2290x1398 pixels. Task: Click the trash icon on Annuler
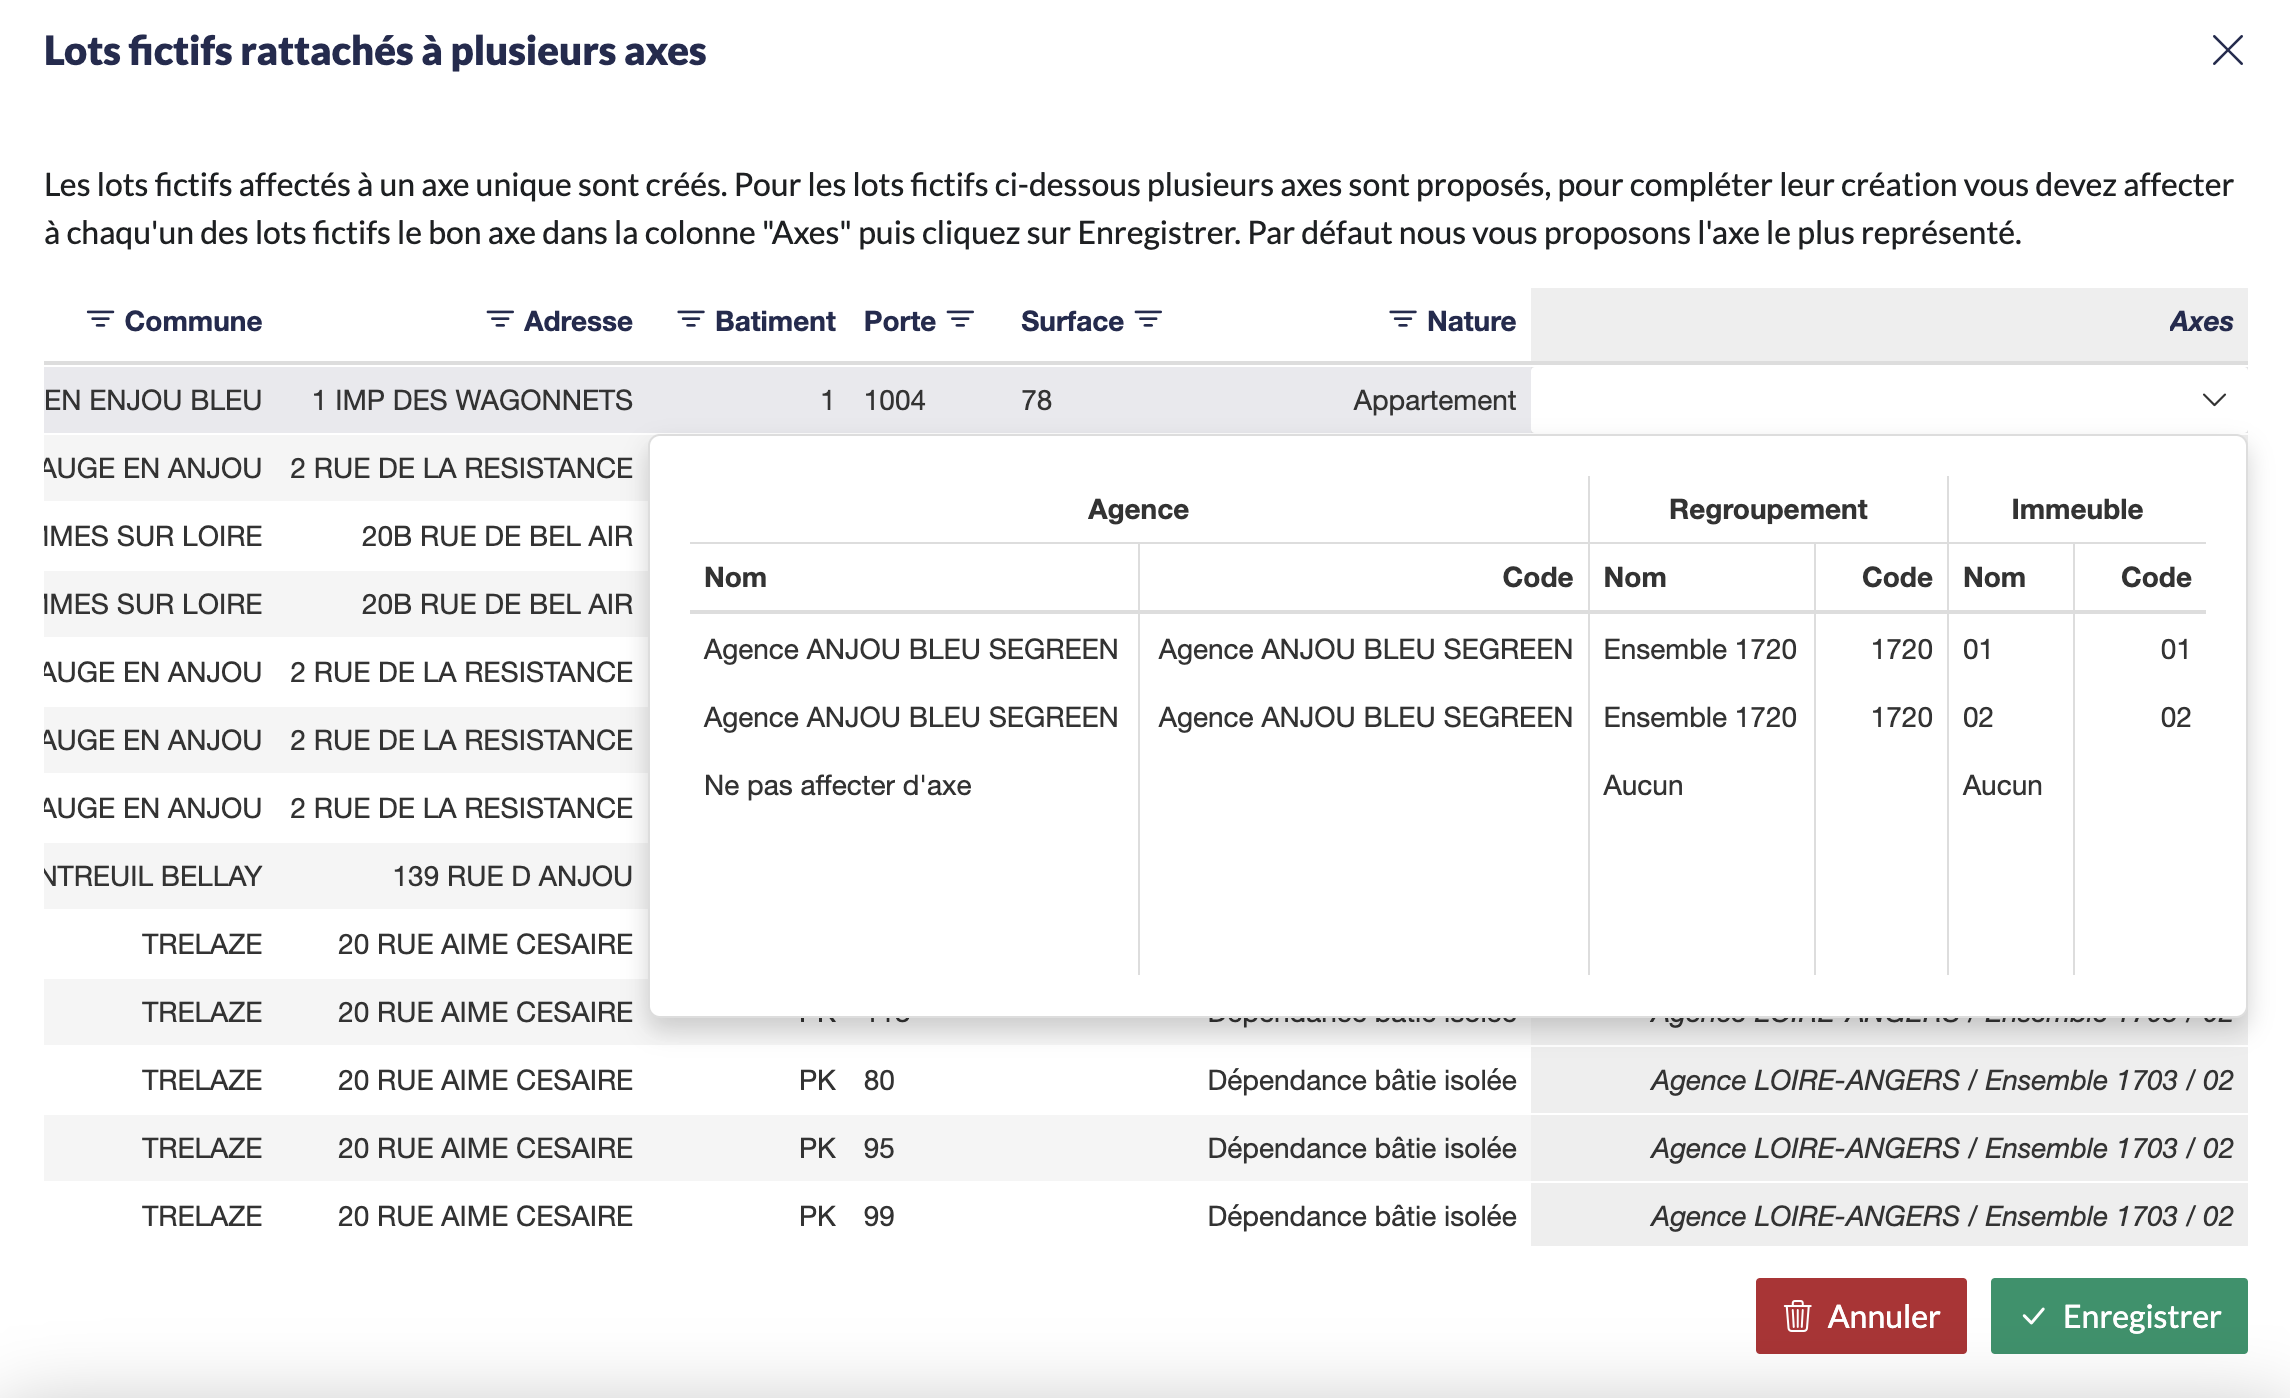point(1797,1316)
